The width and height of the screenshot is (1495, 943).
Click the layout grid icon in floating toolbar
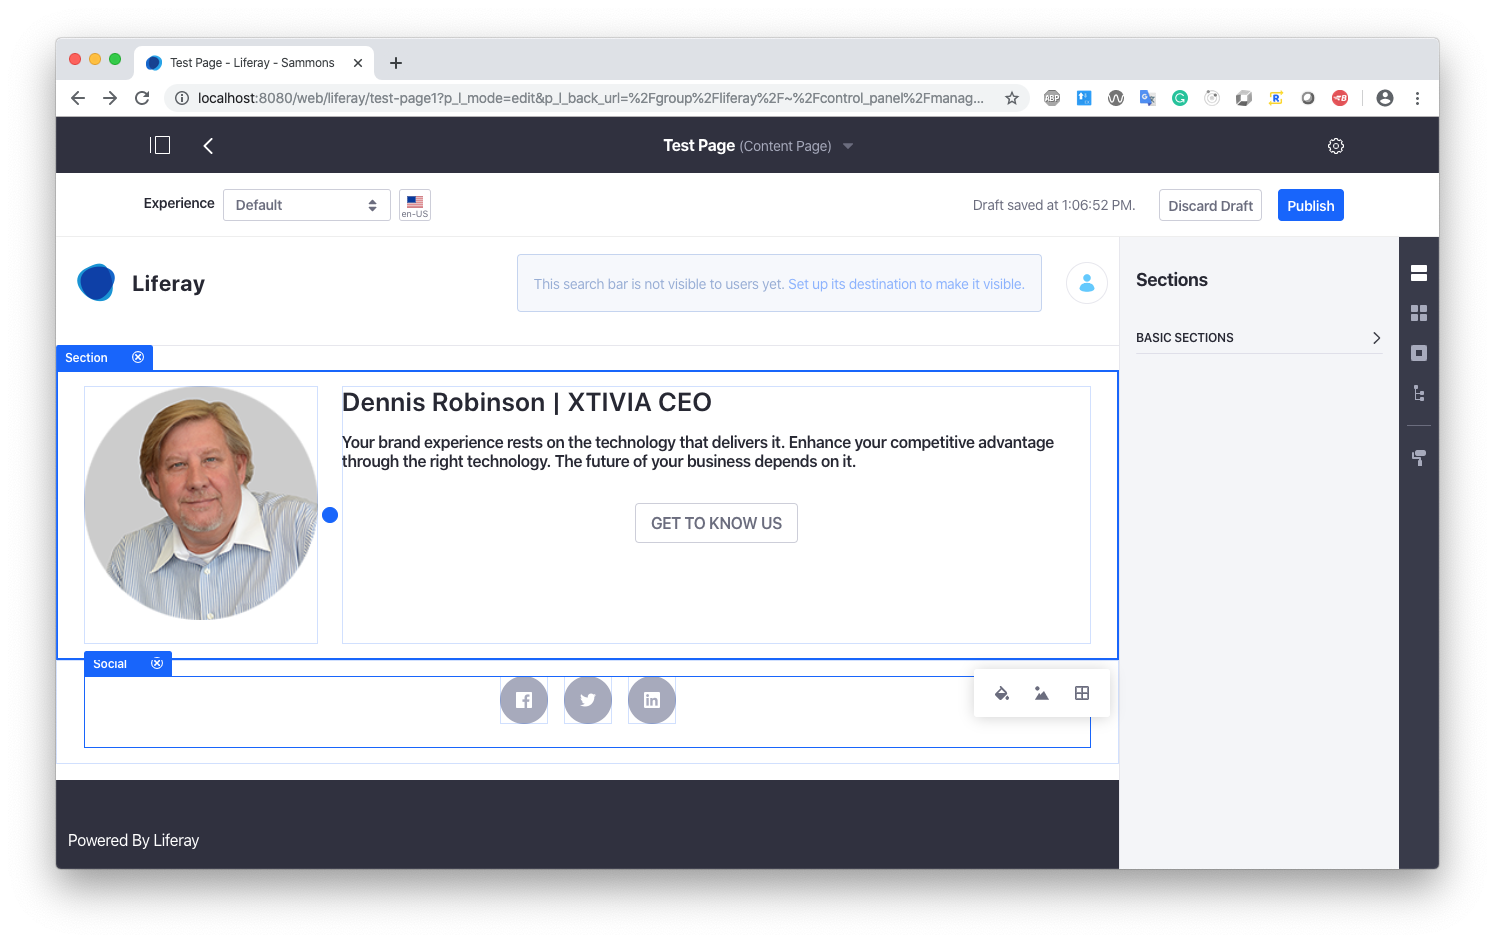(x=1081, y=693)
